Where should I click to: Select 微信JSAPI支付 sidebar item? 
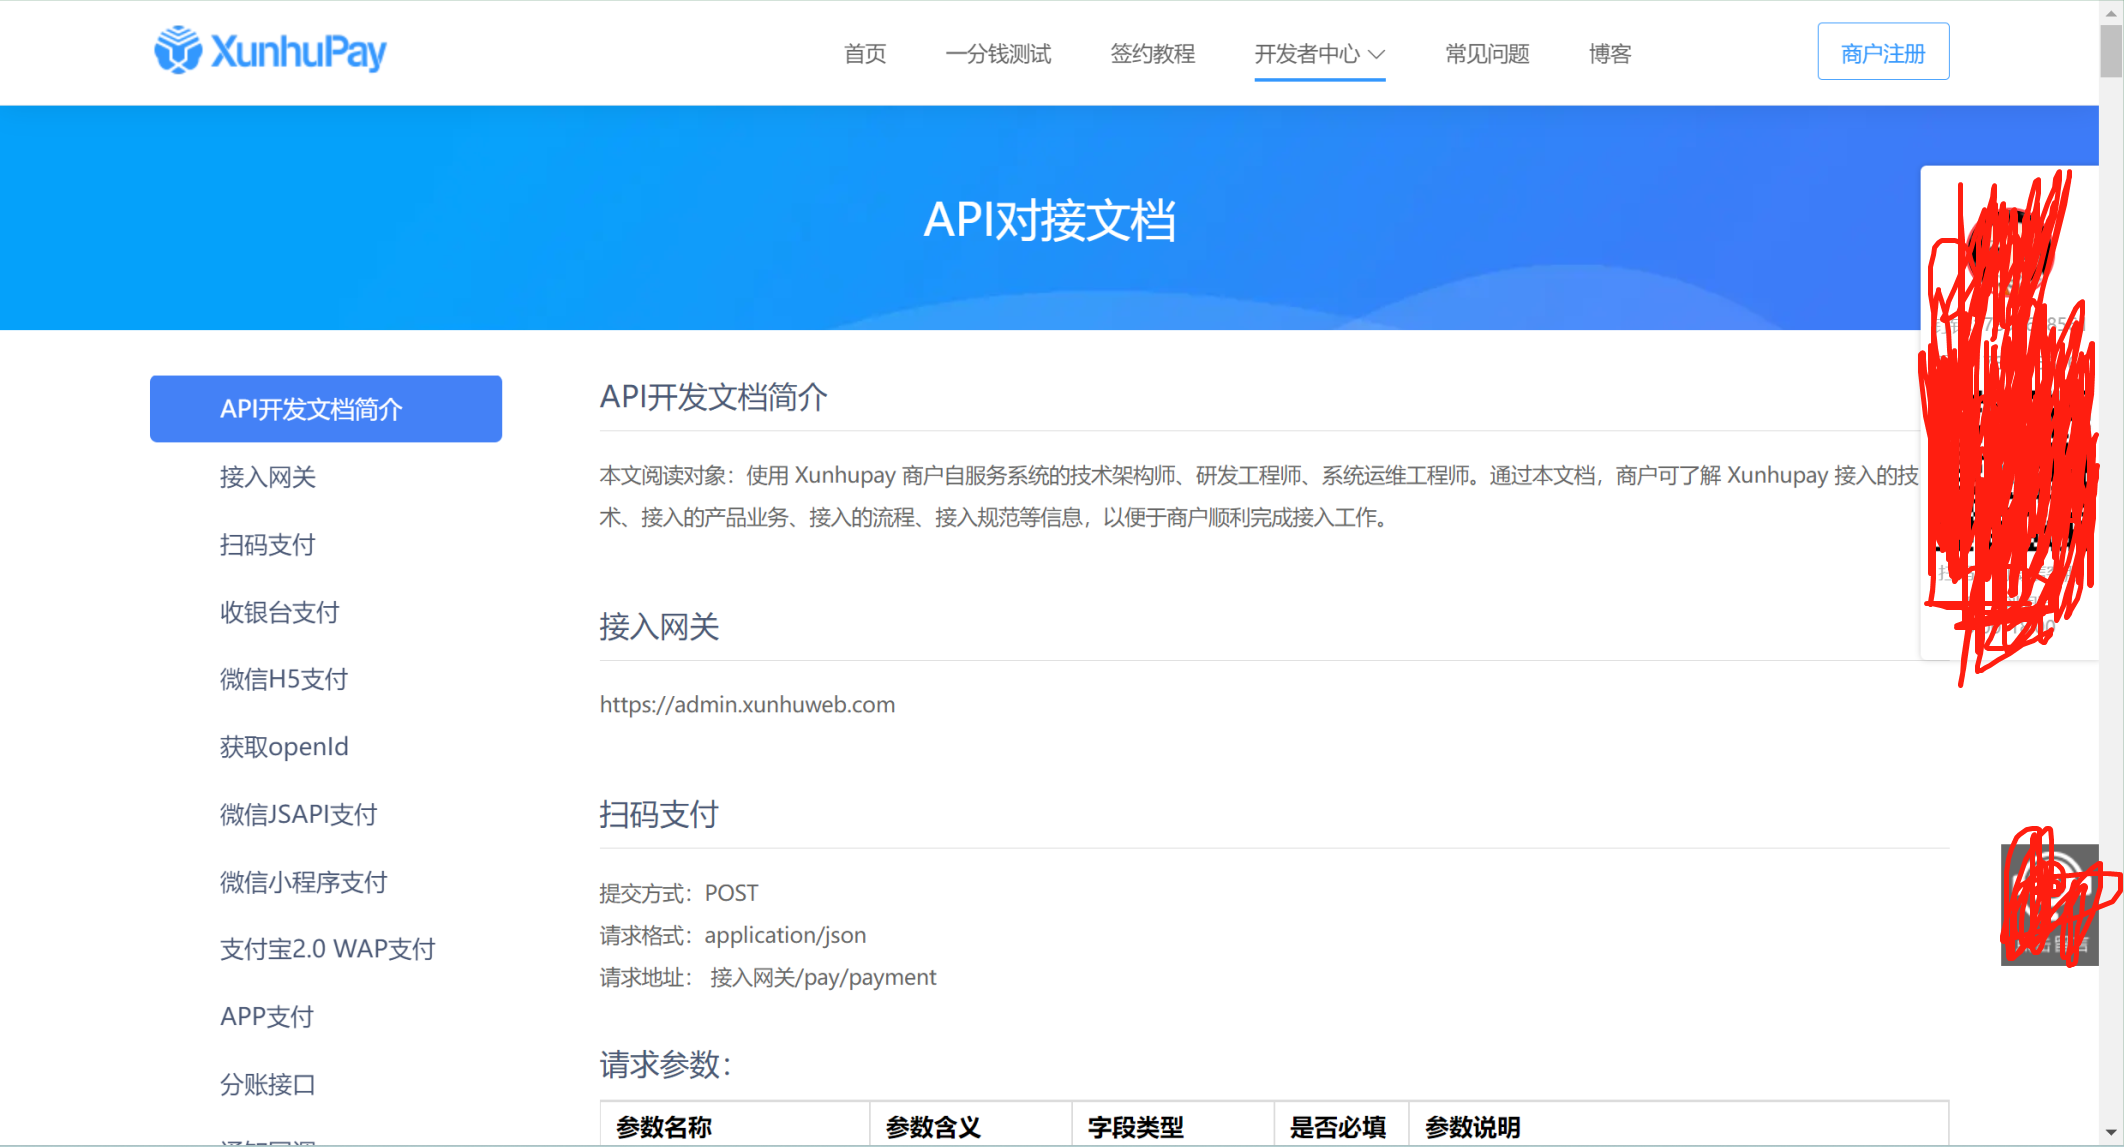[x=298, y=815]
